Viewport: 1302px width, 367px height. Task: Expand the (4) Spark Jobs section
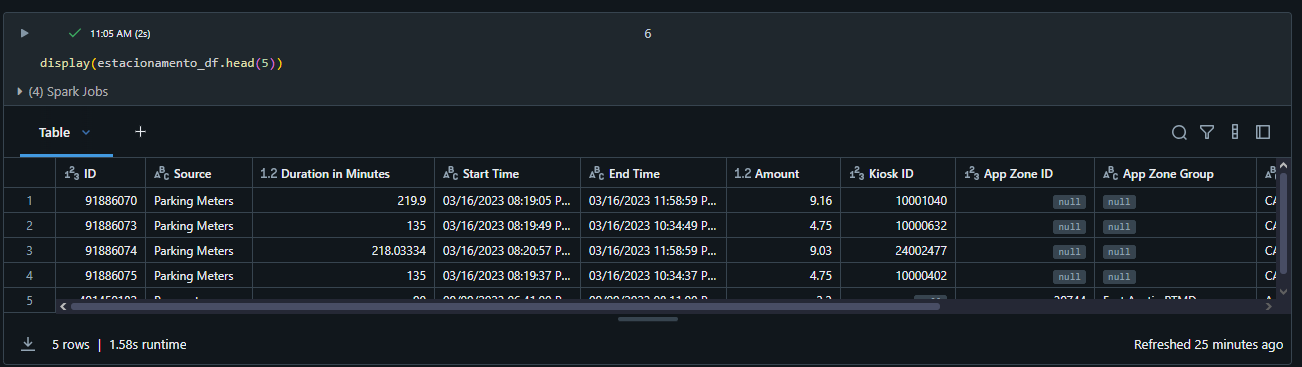click(x=63, y=91)
